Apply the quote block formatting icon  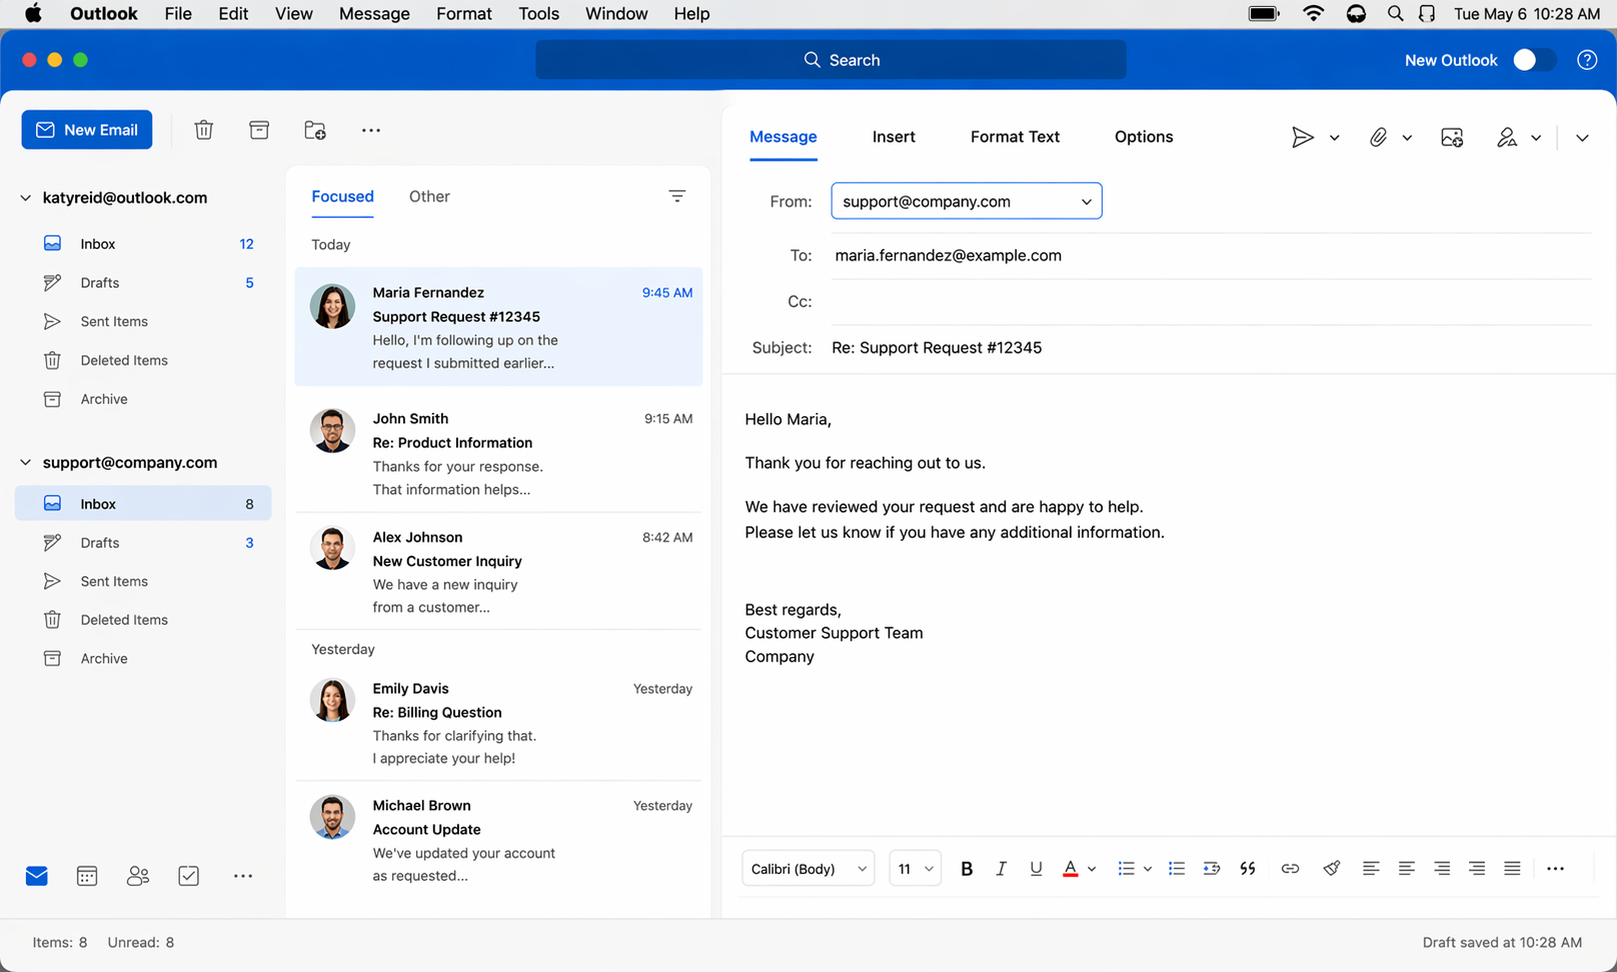tap(1247, 868)
